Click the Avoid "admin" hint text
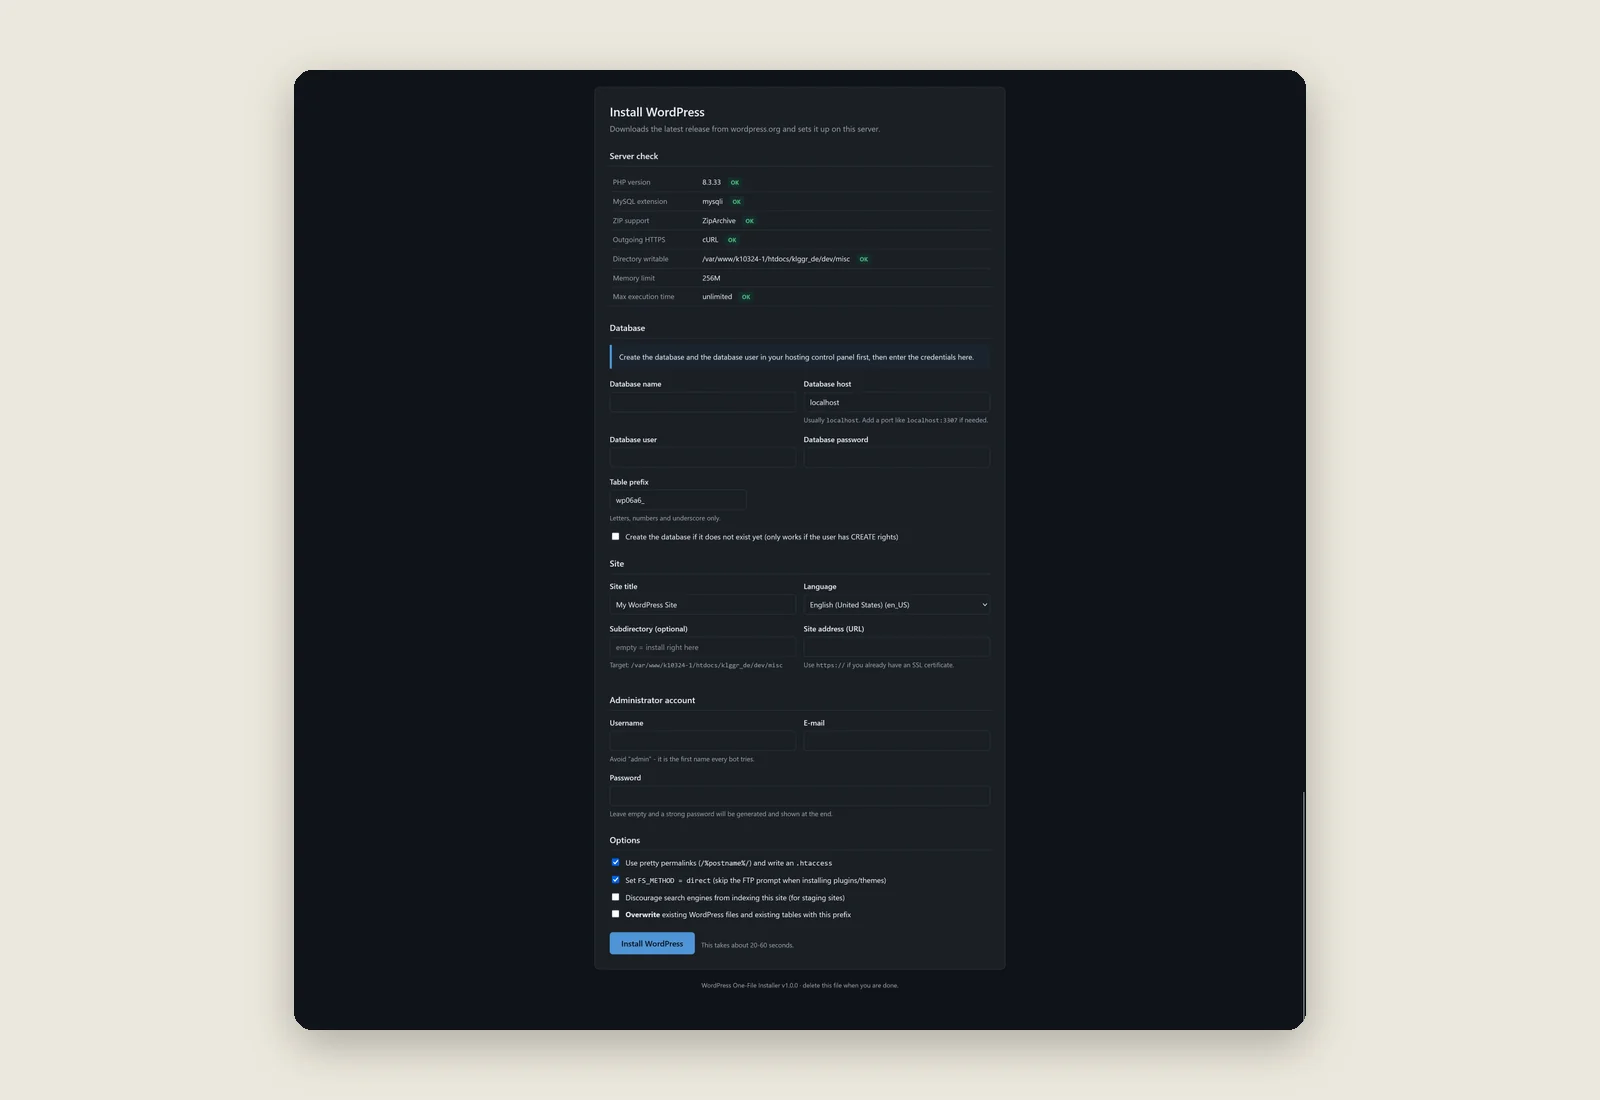Viewport: 1600px width, 1100px height. pyautogui.click(x=682, y=759)
